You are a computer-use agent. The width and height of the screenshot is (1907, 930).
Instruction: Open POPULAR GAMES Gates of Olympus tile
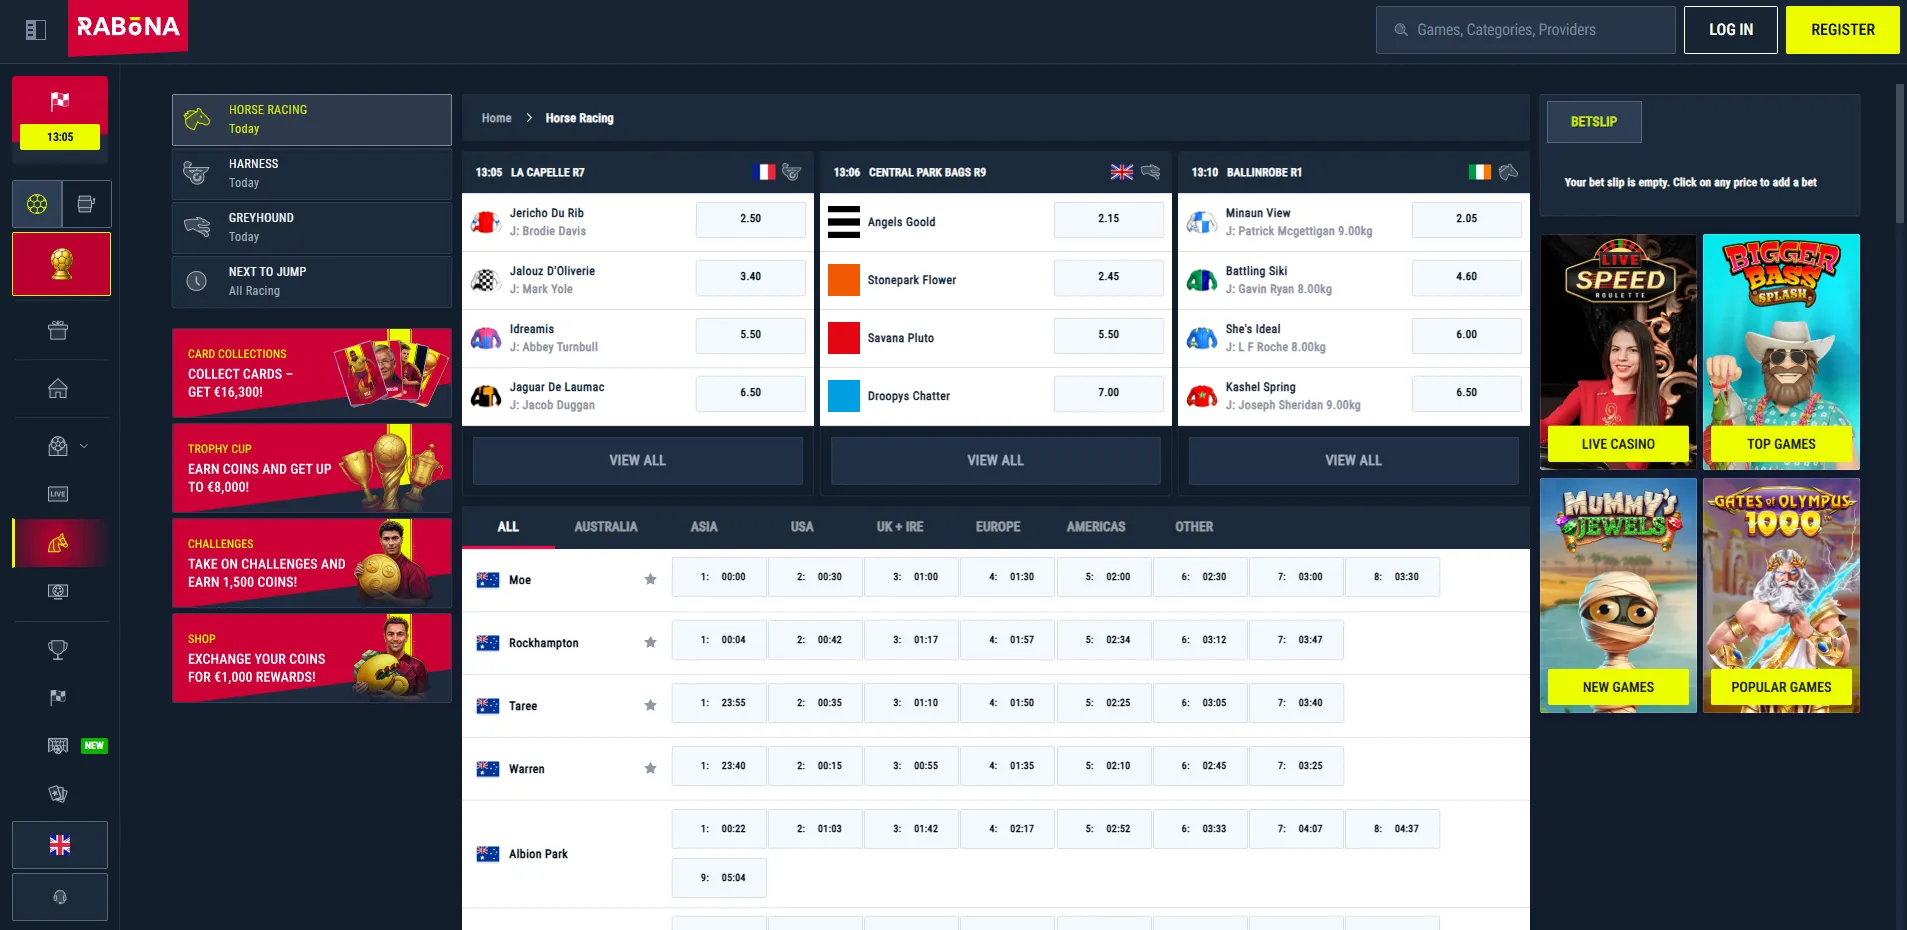pos(1781,595)
